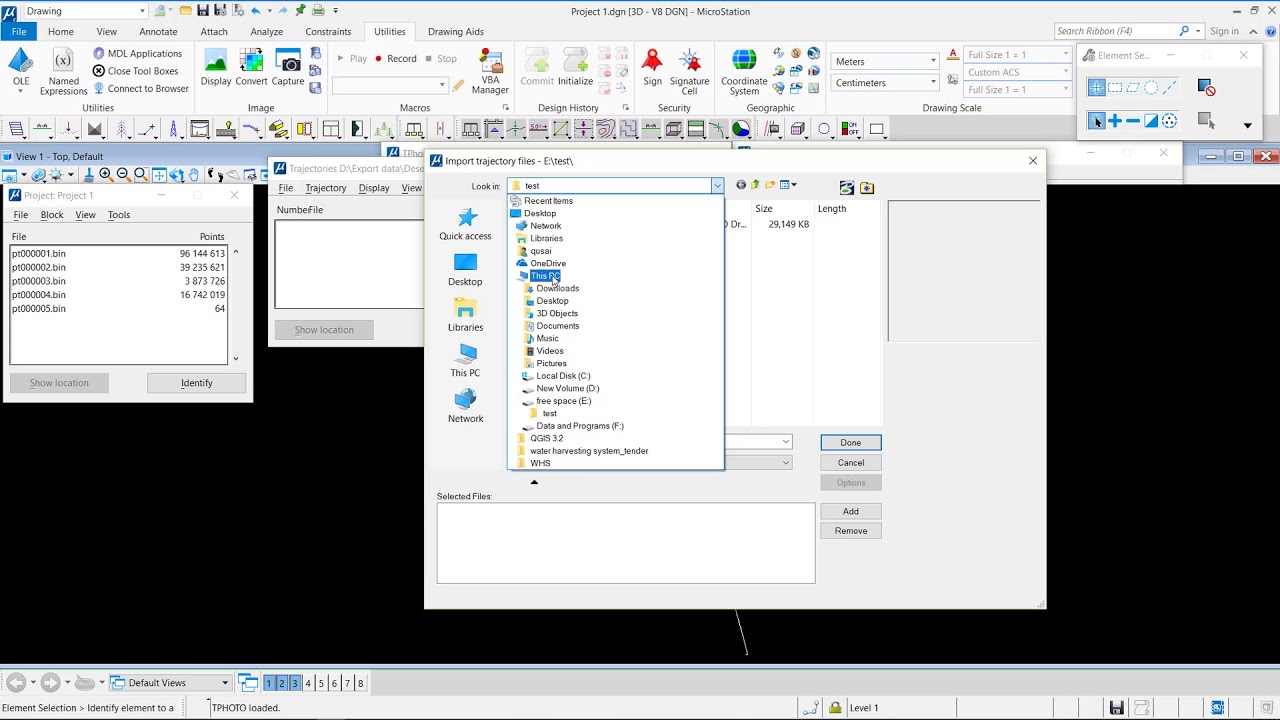Choose the Add (plus) selection mode
Screen dimensions: 1280x720
(x=1115, y=121)
